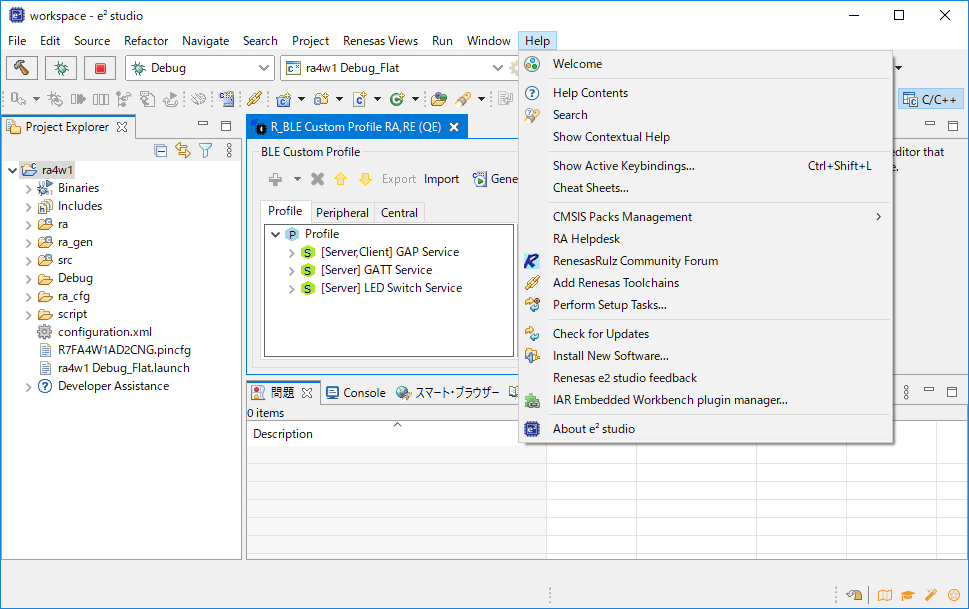Launch with the green bug Debug button
The image size is (969, 609).
pyautogui.click(x=61, y=68)
